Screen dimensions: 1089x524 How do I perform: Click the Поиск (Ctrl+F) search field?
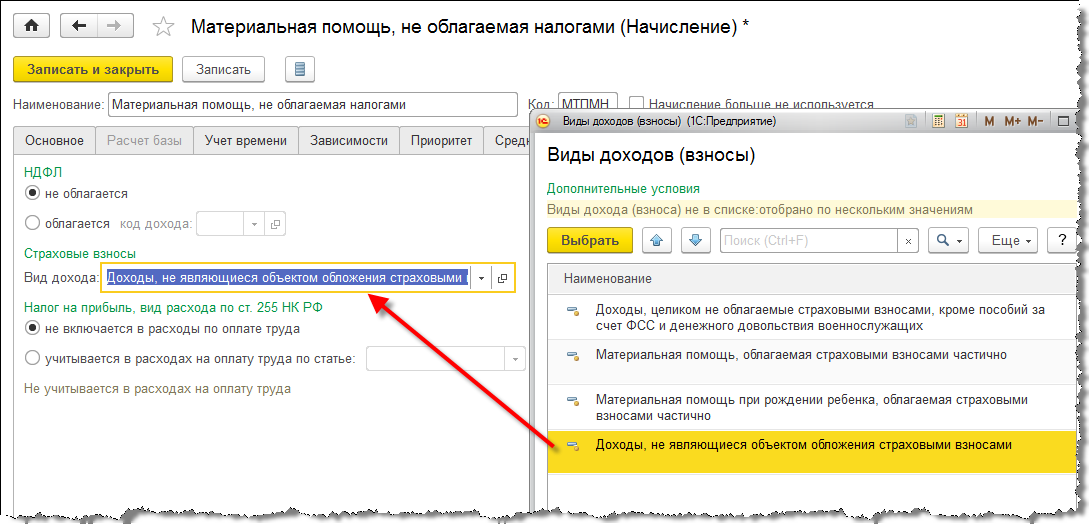tap(810, 241)
